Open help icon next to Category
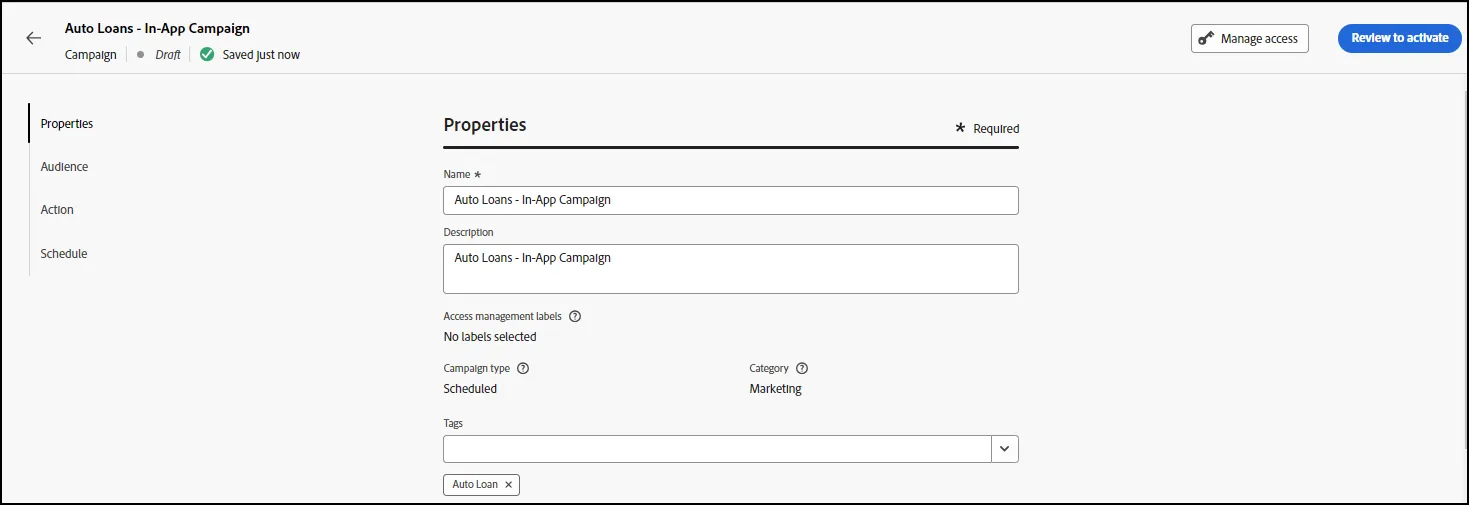 802,368
